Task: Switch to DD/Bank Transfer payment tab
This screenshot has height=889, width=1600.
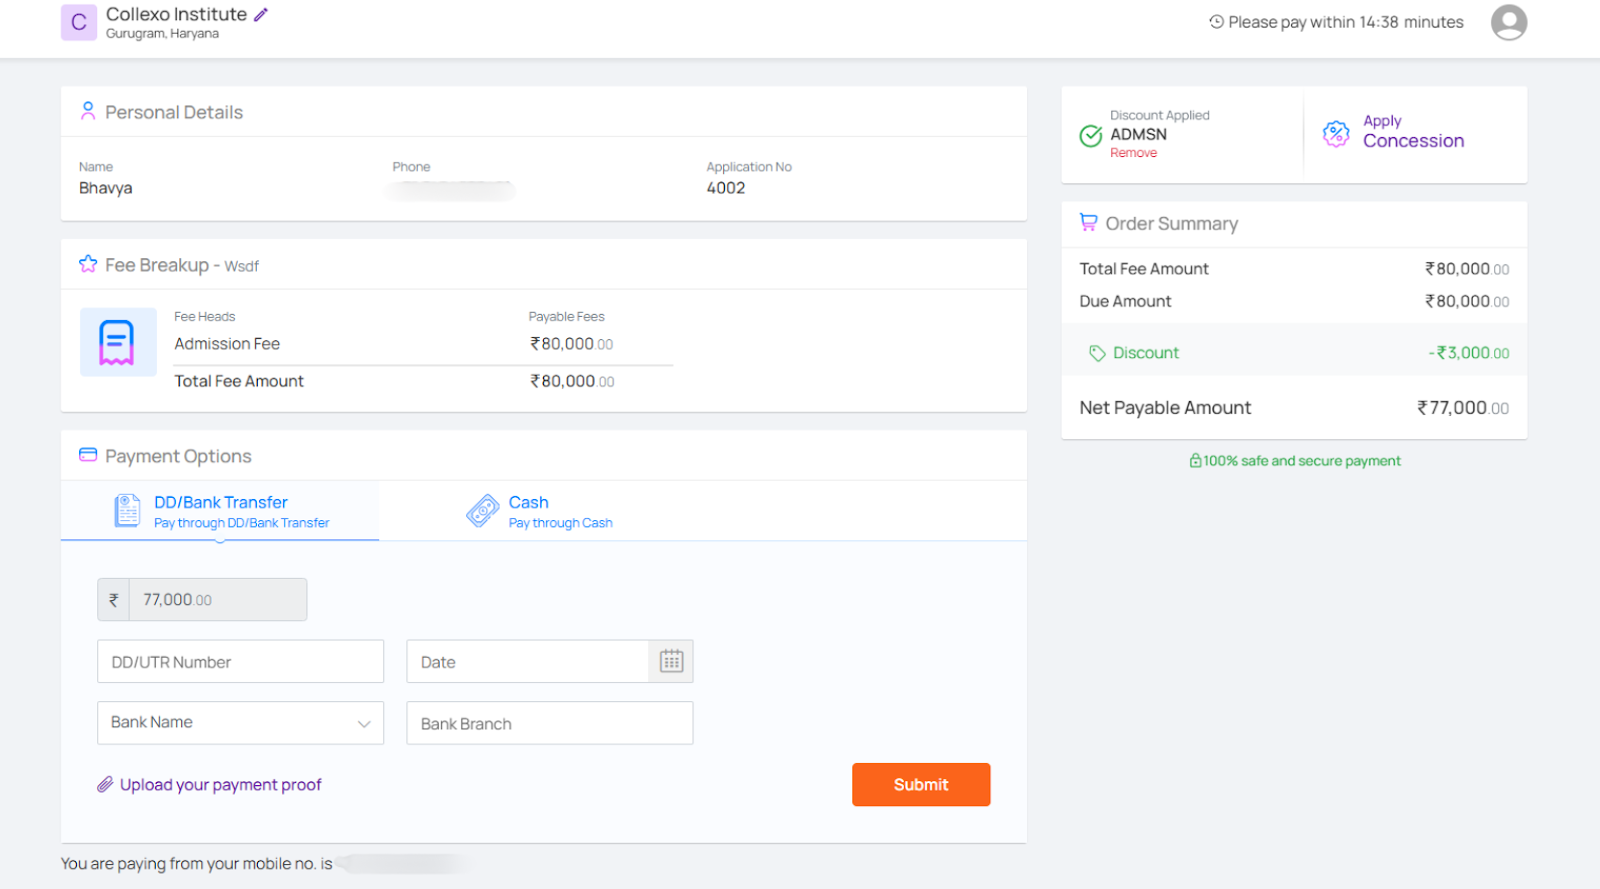Action: [221, 511]
